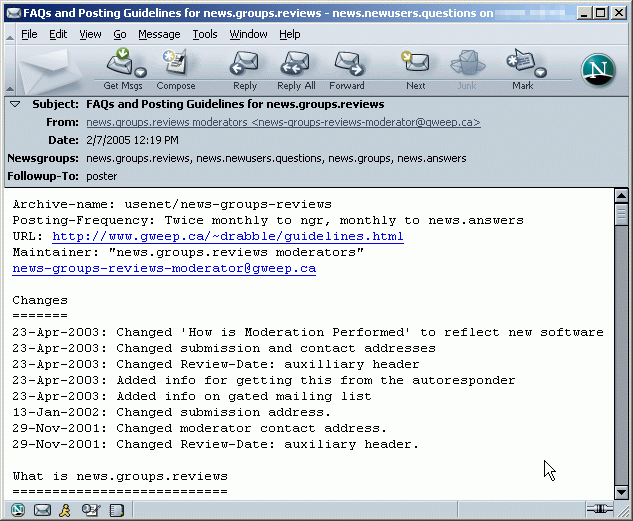633x521 pixels.
Task: Open the Get Msgs dropdown arrow
Action: pyautogui.click(x=141, y=72)
